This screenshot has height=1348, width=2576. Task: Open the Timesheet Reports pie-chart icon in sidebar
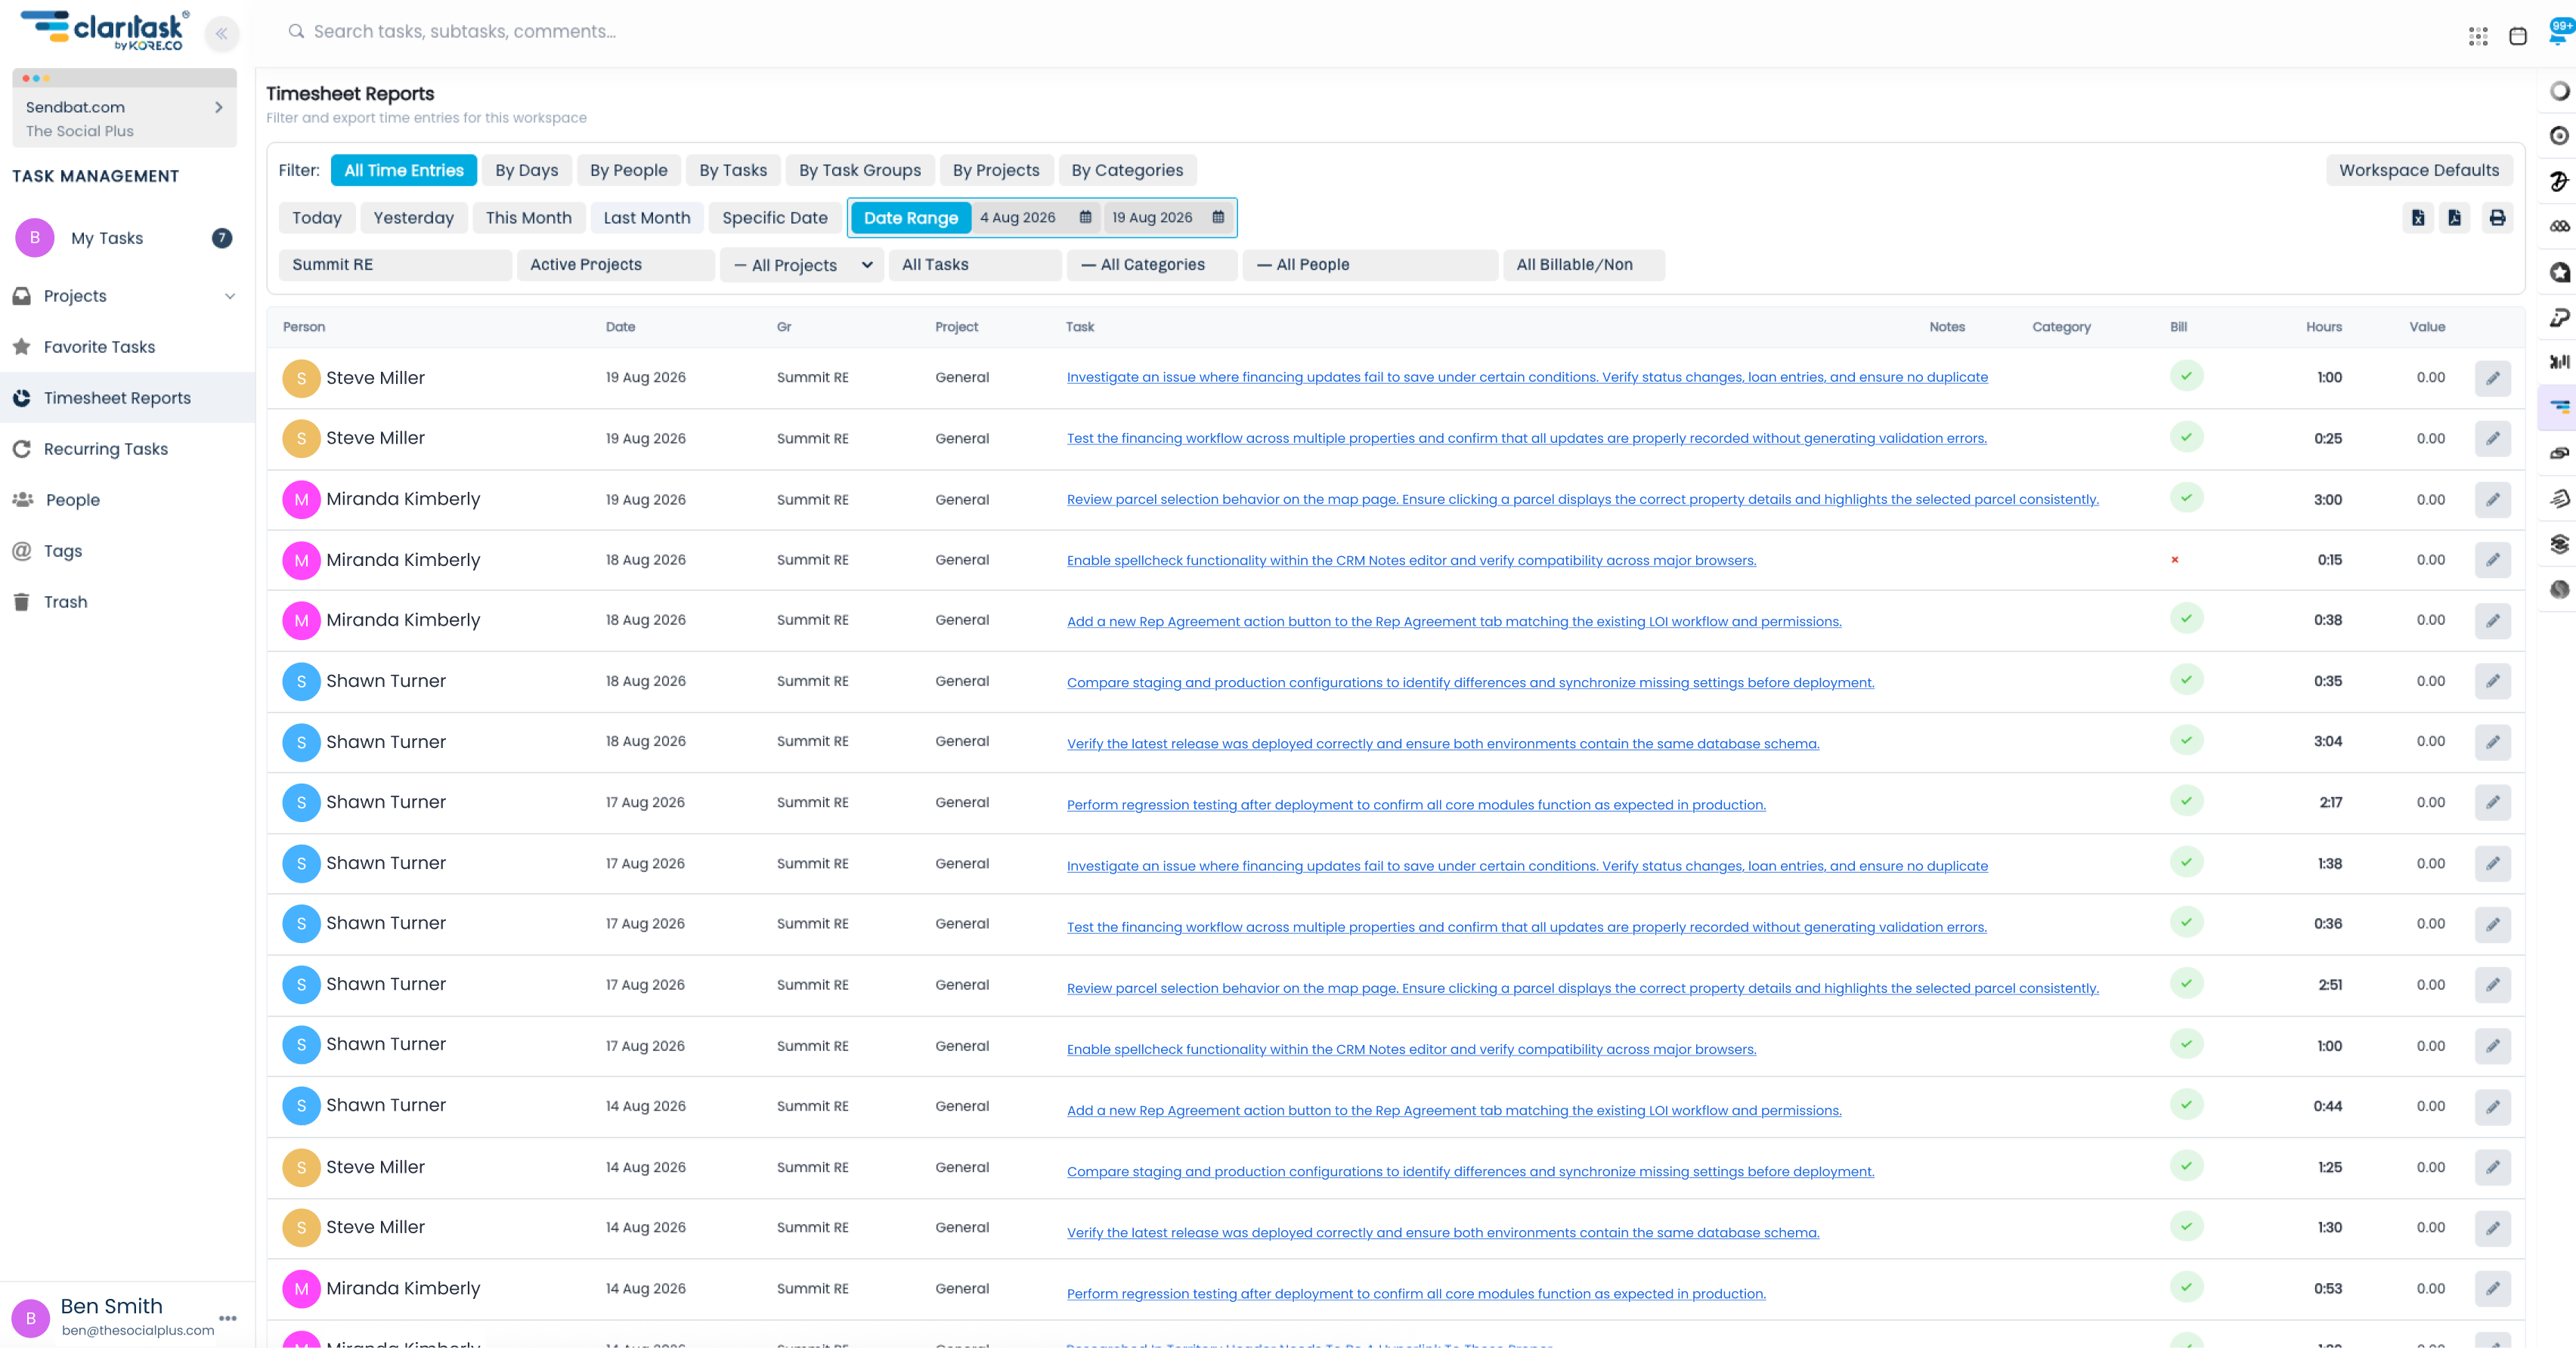click(x=22, y=398)
